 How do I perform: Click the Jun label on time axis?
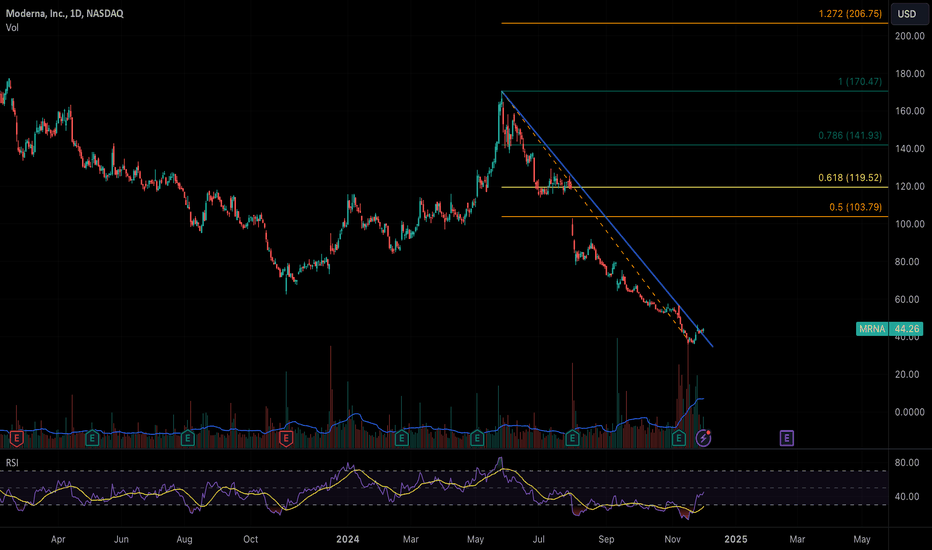tap(121, 539)
